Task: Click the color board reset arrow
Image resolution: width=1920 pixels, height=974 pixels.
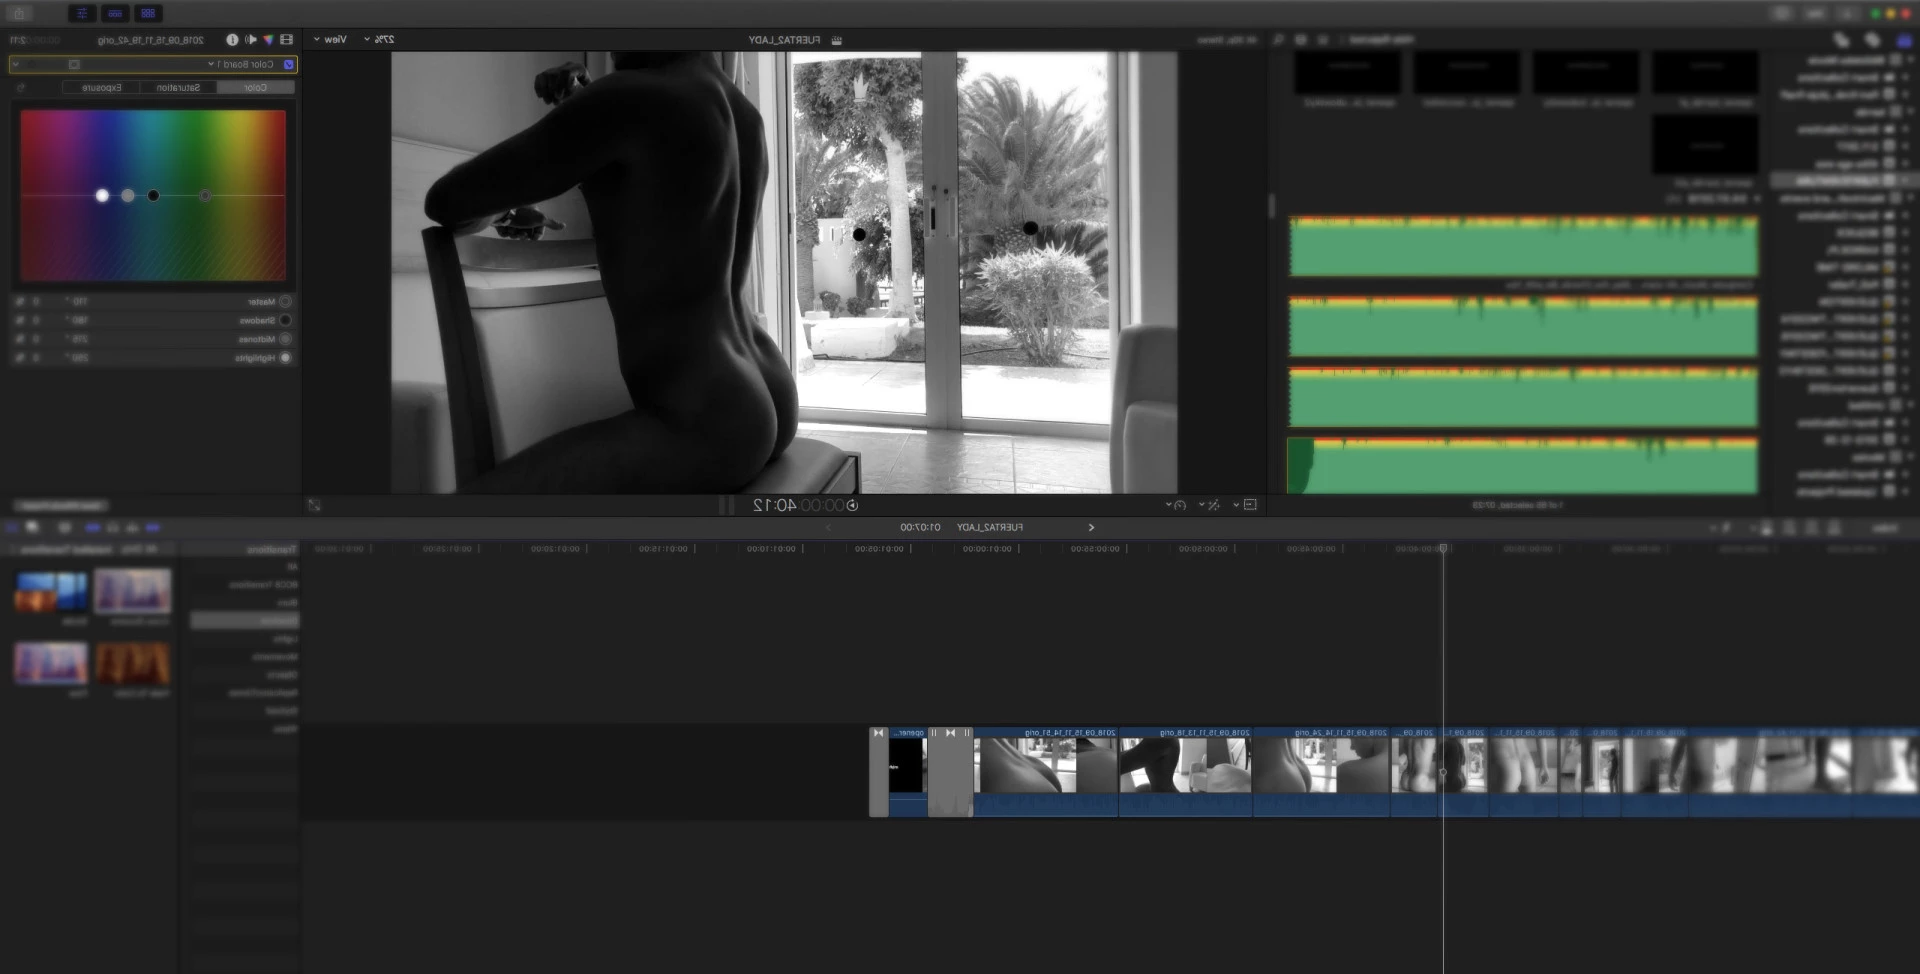Action: pyautogui.click(x=20, y=88)
